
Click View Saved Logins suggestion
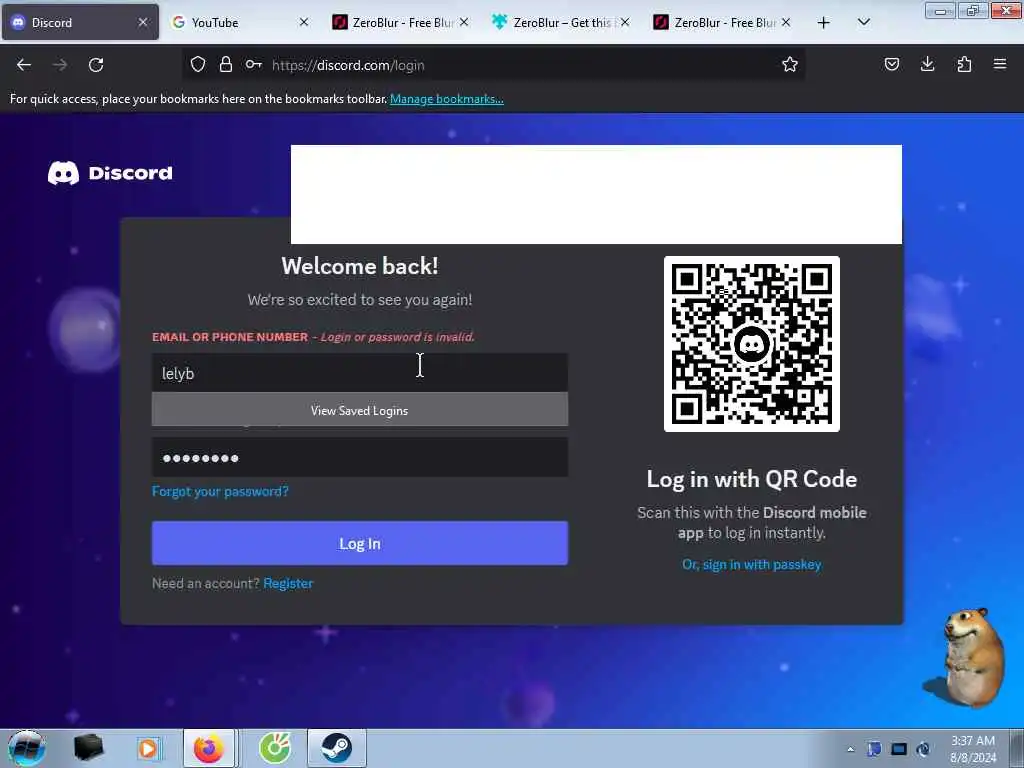click(360, 410)
